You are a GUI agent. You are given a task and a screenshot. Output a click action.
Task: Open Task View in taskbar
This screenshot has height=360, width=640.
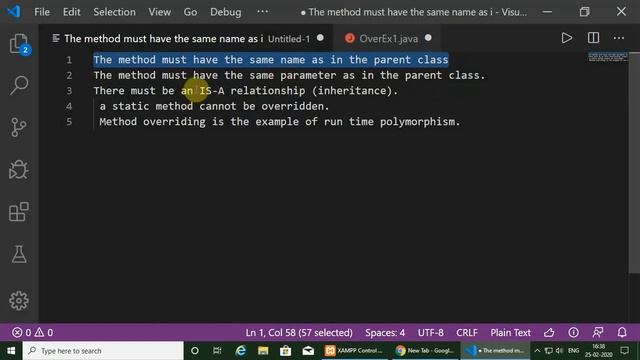click(x=217, y=351)
